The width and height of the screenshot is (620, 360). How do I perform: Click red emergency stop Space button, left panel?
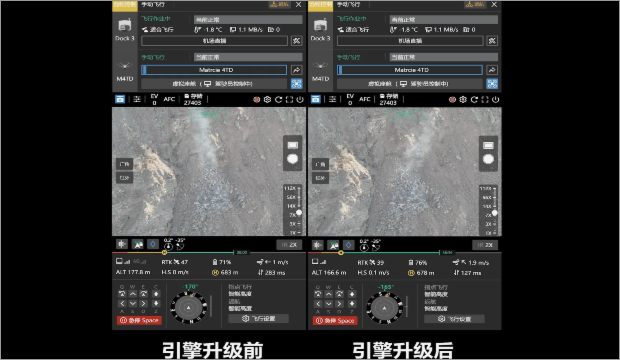point(139,320)
